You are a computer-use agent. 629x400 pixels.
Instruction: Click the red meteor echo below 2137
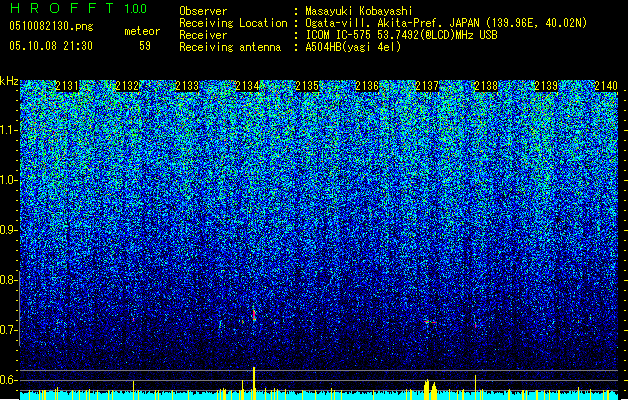[x=430, y=322]
